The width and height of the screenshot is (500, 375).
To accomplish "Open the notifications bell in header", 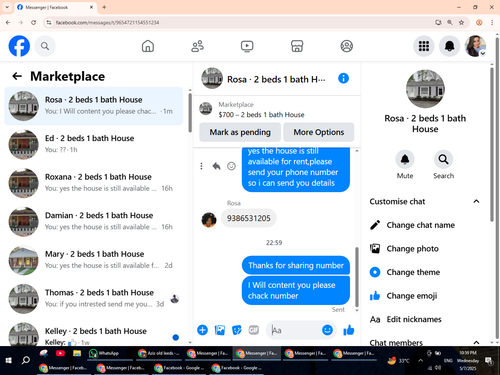I will pos(449,46).
